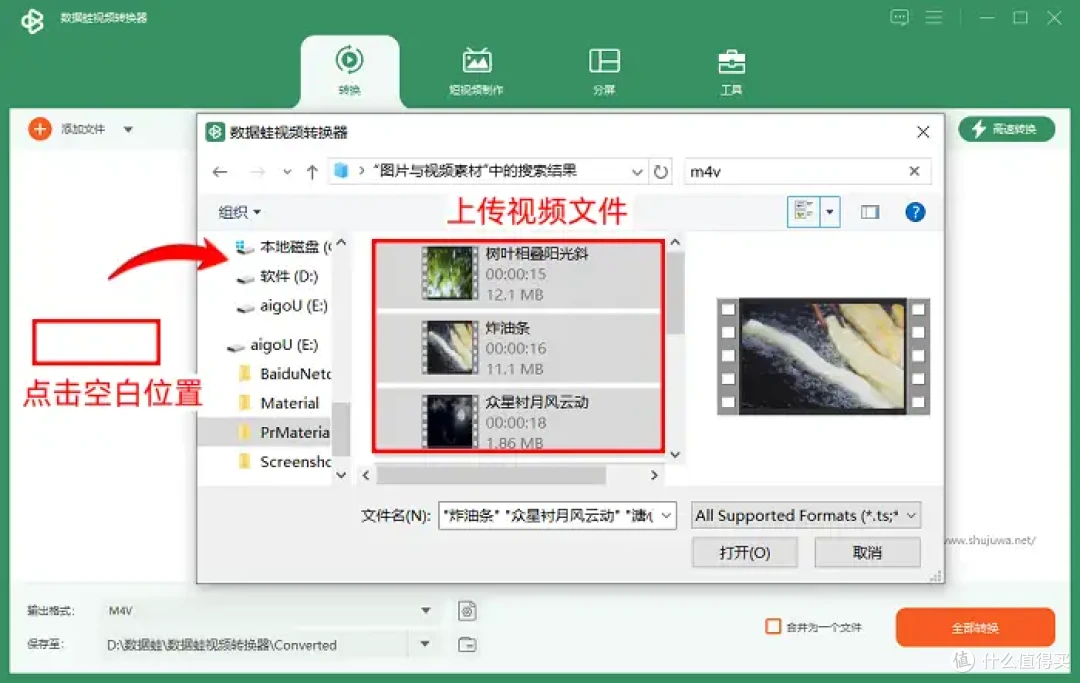Click horizontal scroll left arrow
The image size is (1080, 683).
(366, 475)
